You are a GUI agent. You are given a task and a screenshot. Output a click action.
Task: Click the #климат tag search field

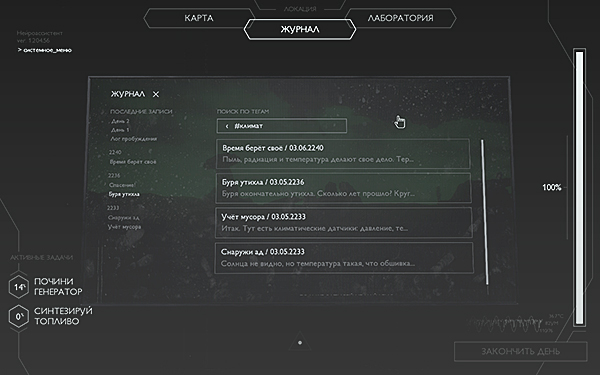point(282,126)
